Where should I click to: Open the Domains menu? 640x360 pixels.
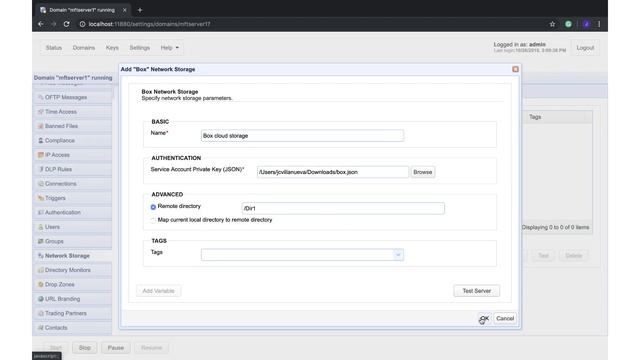[84, 48]
